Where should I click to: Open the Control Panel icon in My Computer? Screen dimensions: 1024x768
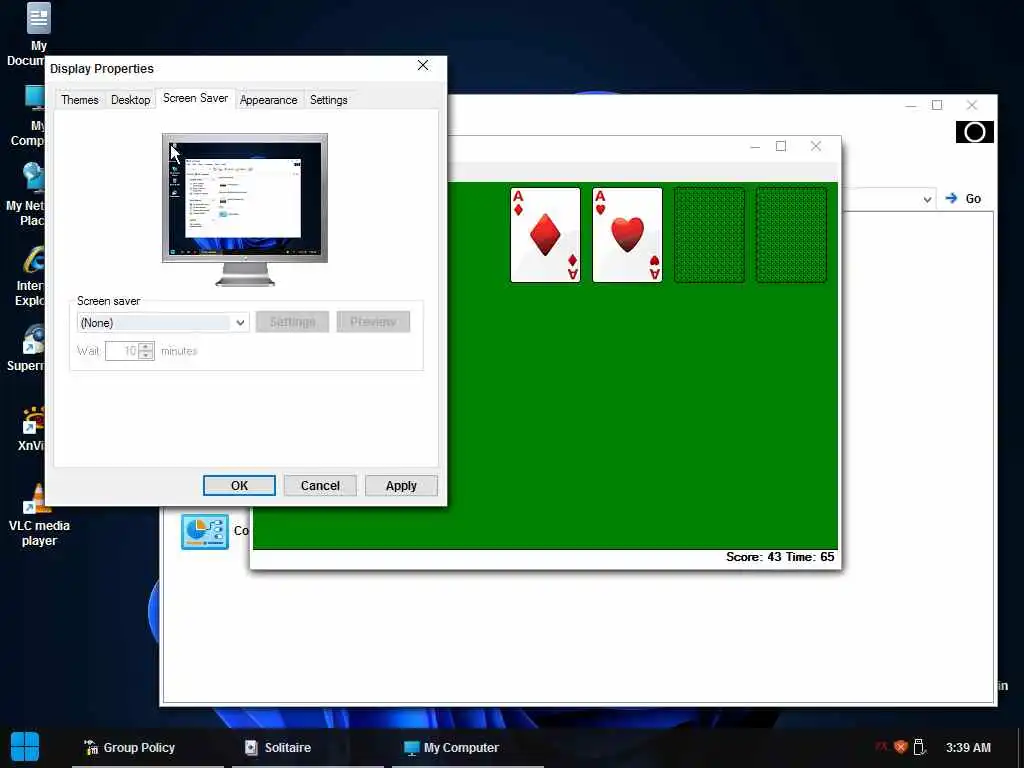click(205, 531)
